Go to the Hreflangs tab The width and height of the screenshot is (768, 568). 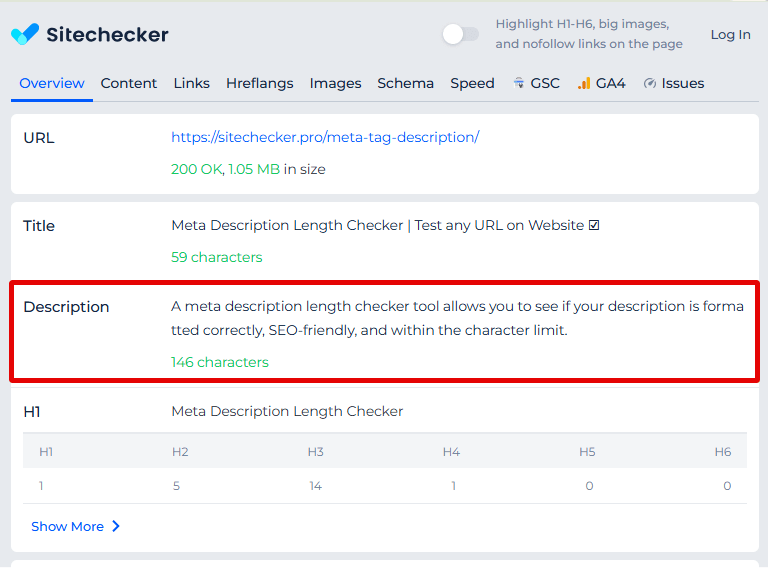click(260, 83)
